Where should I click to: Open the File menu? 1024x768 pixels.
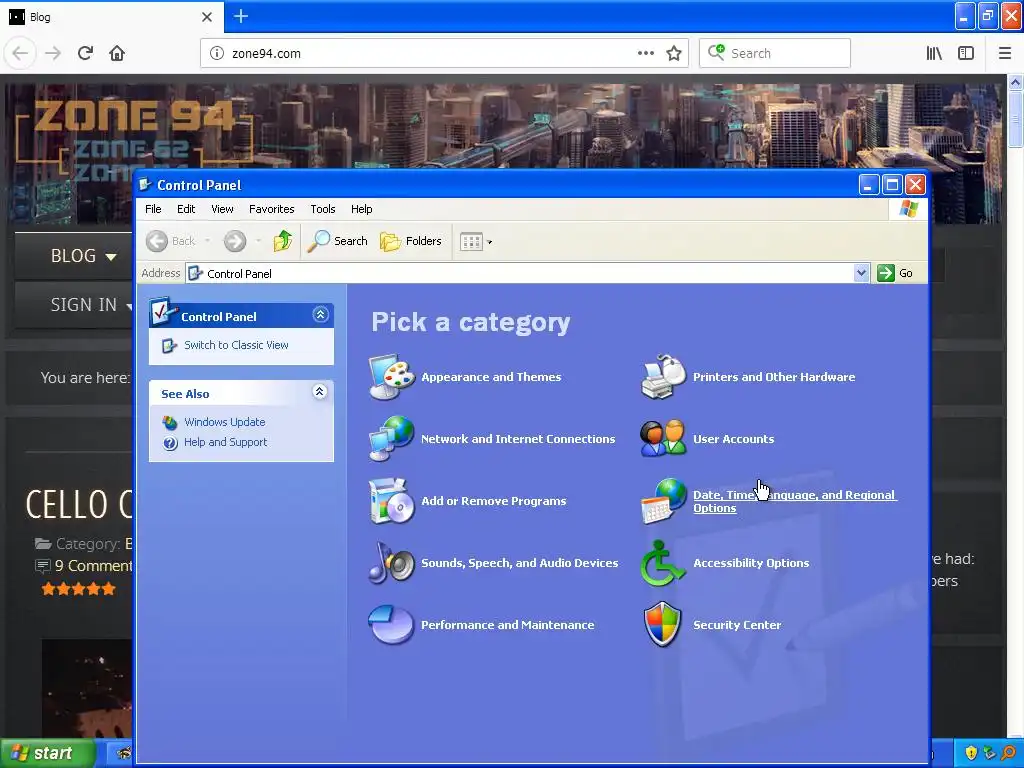153,209
